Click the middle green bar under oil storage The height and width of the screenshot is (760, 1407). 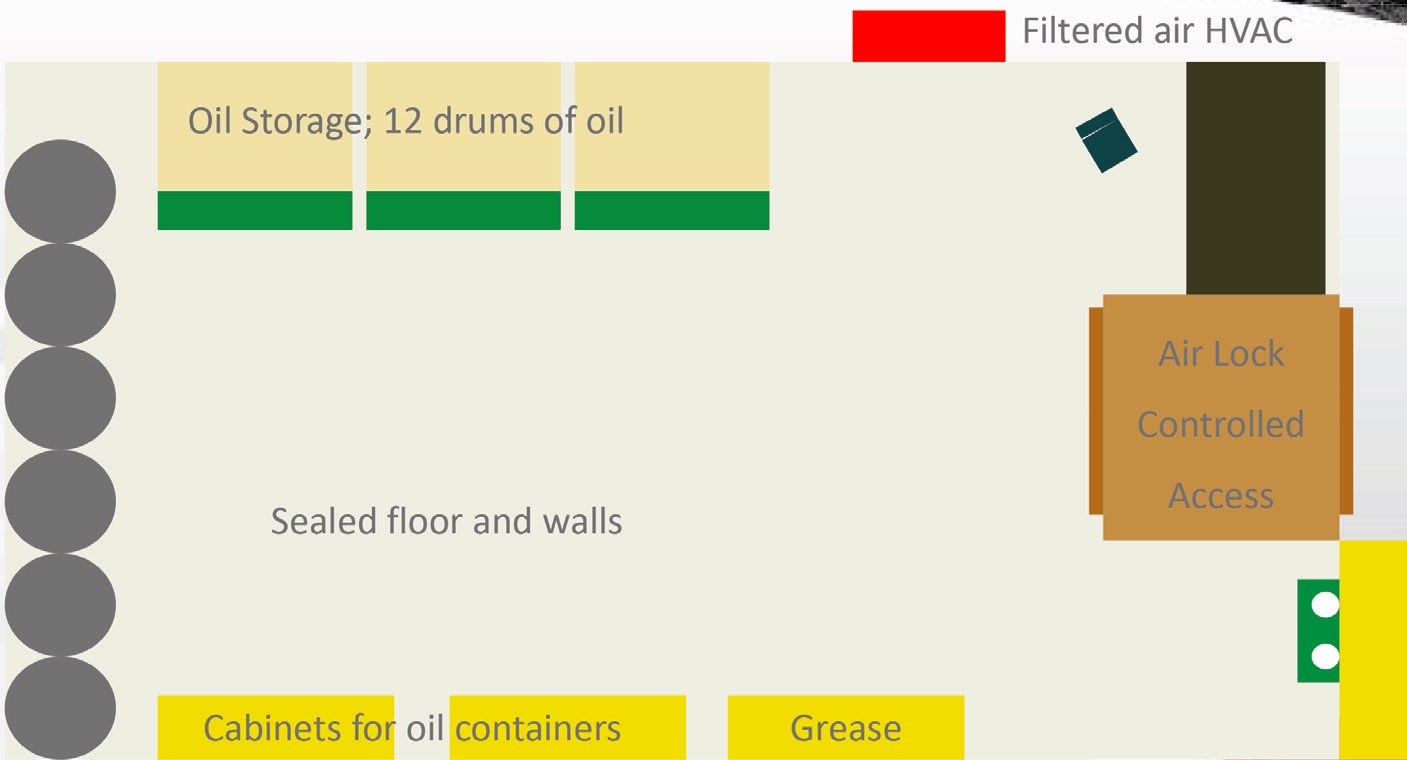(463, 210)
